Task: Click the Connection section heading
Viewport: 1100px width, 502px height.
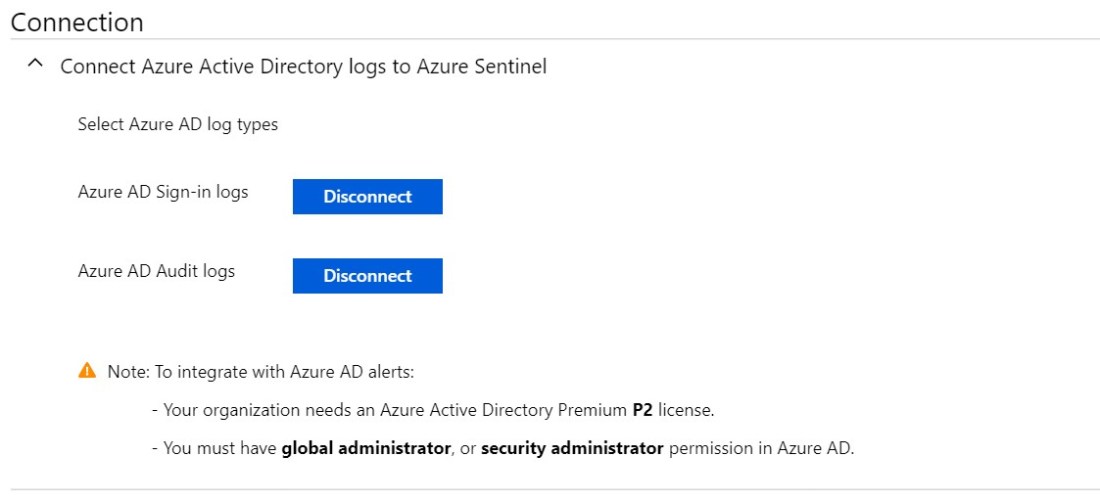Action: 77,22
